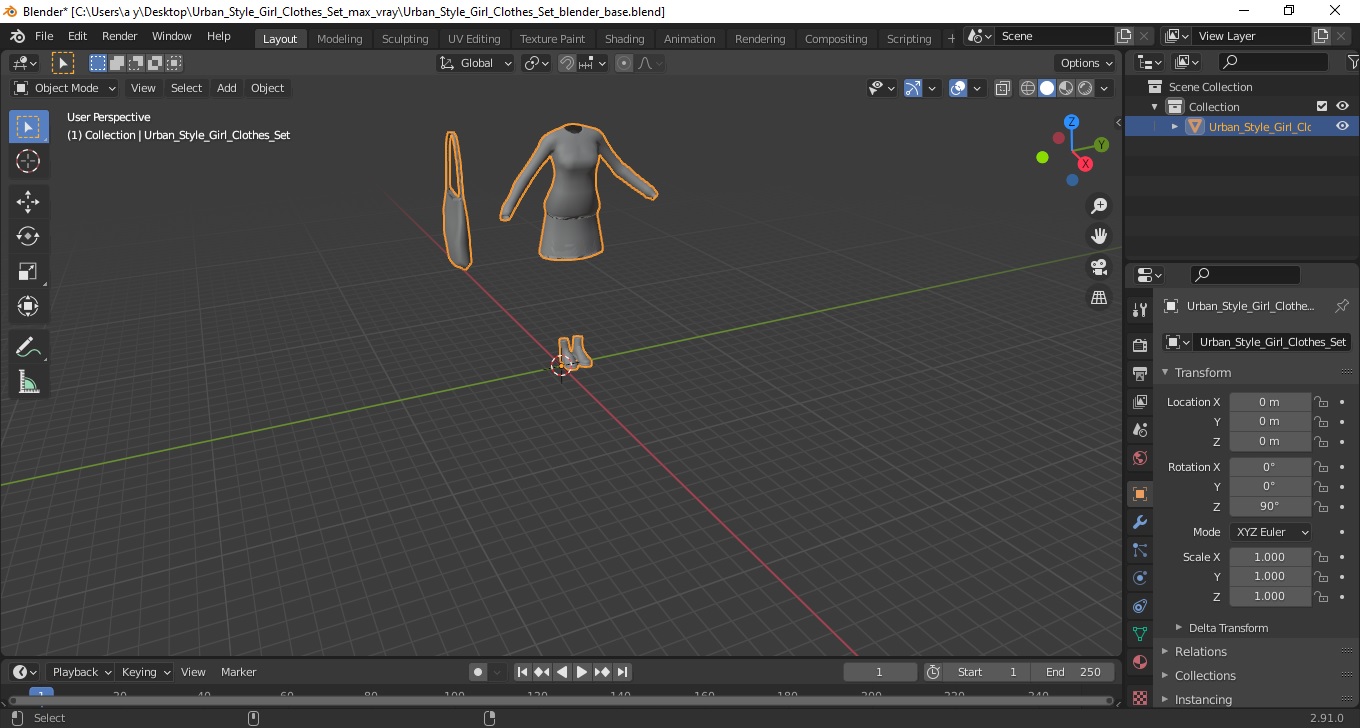Open the Object Constraints properties tab
The image size is (1360, 728).
pos(1140,606)
